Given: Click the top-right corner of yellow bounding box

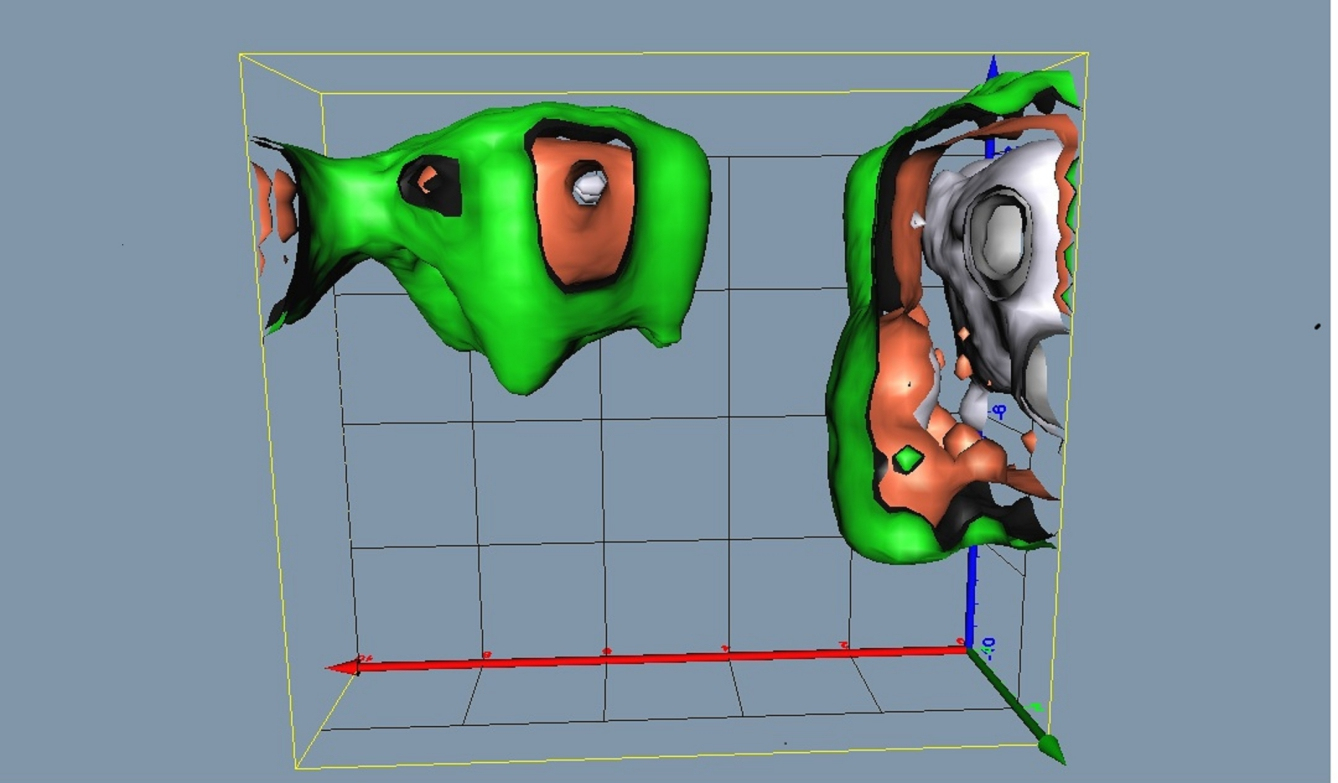Looking at the screenshot, I should [x=1087, y=53].
